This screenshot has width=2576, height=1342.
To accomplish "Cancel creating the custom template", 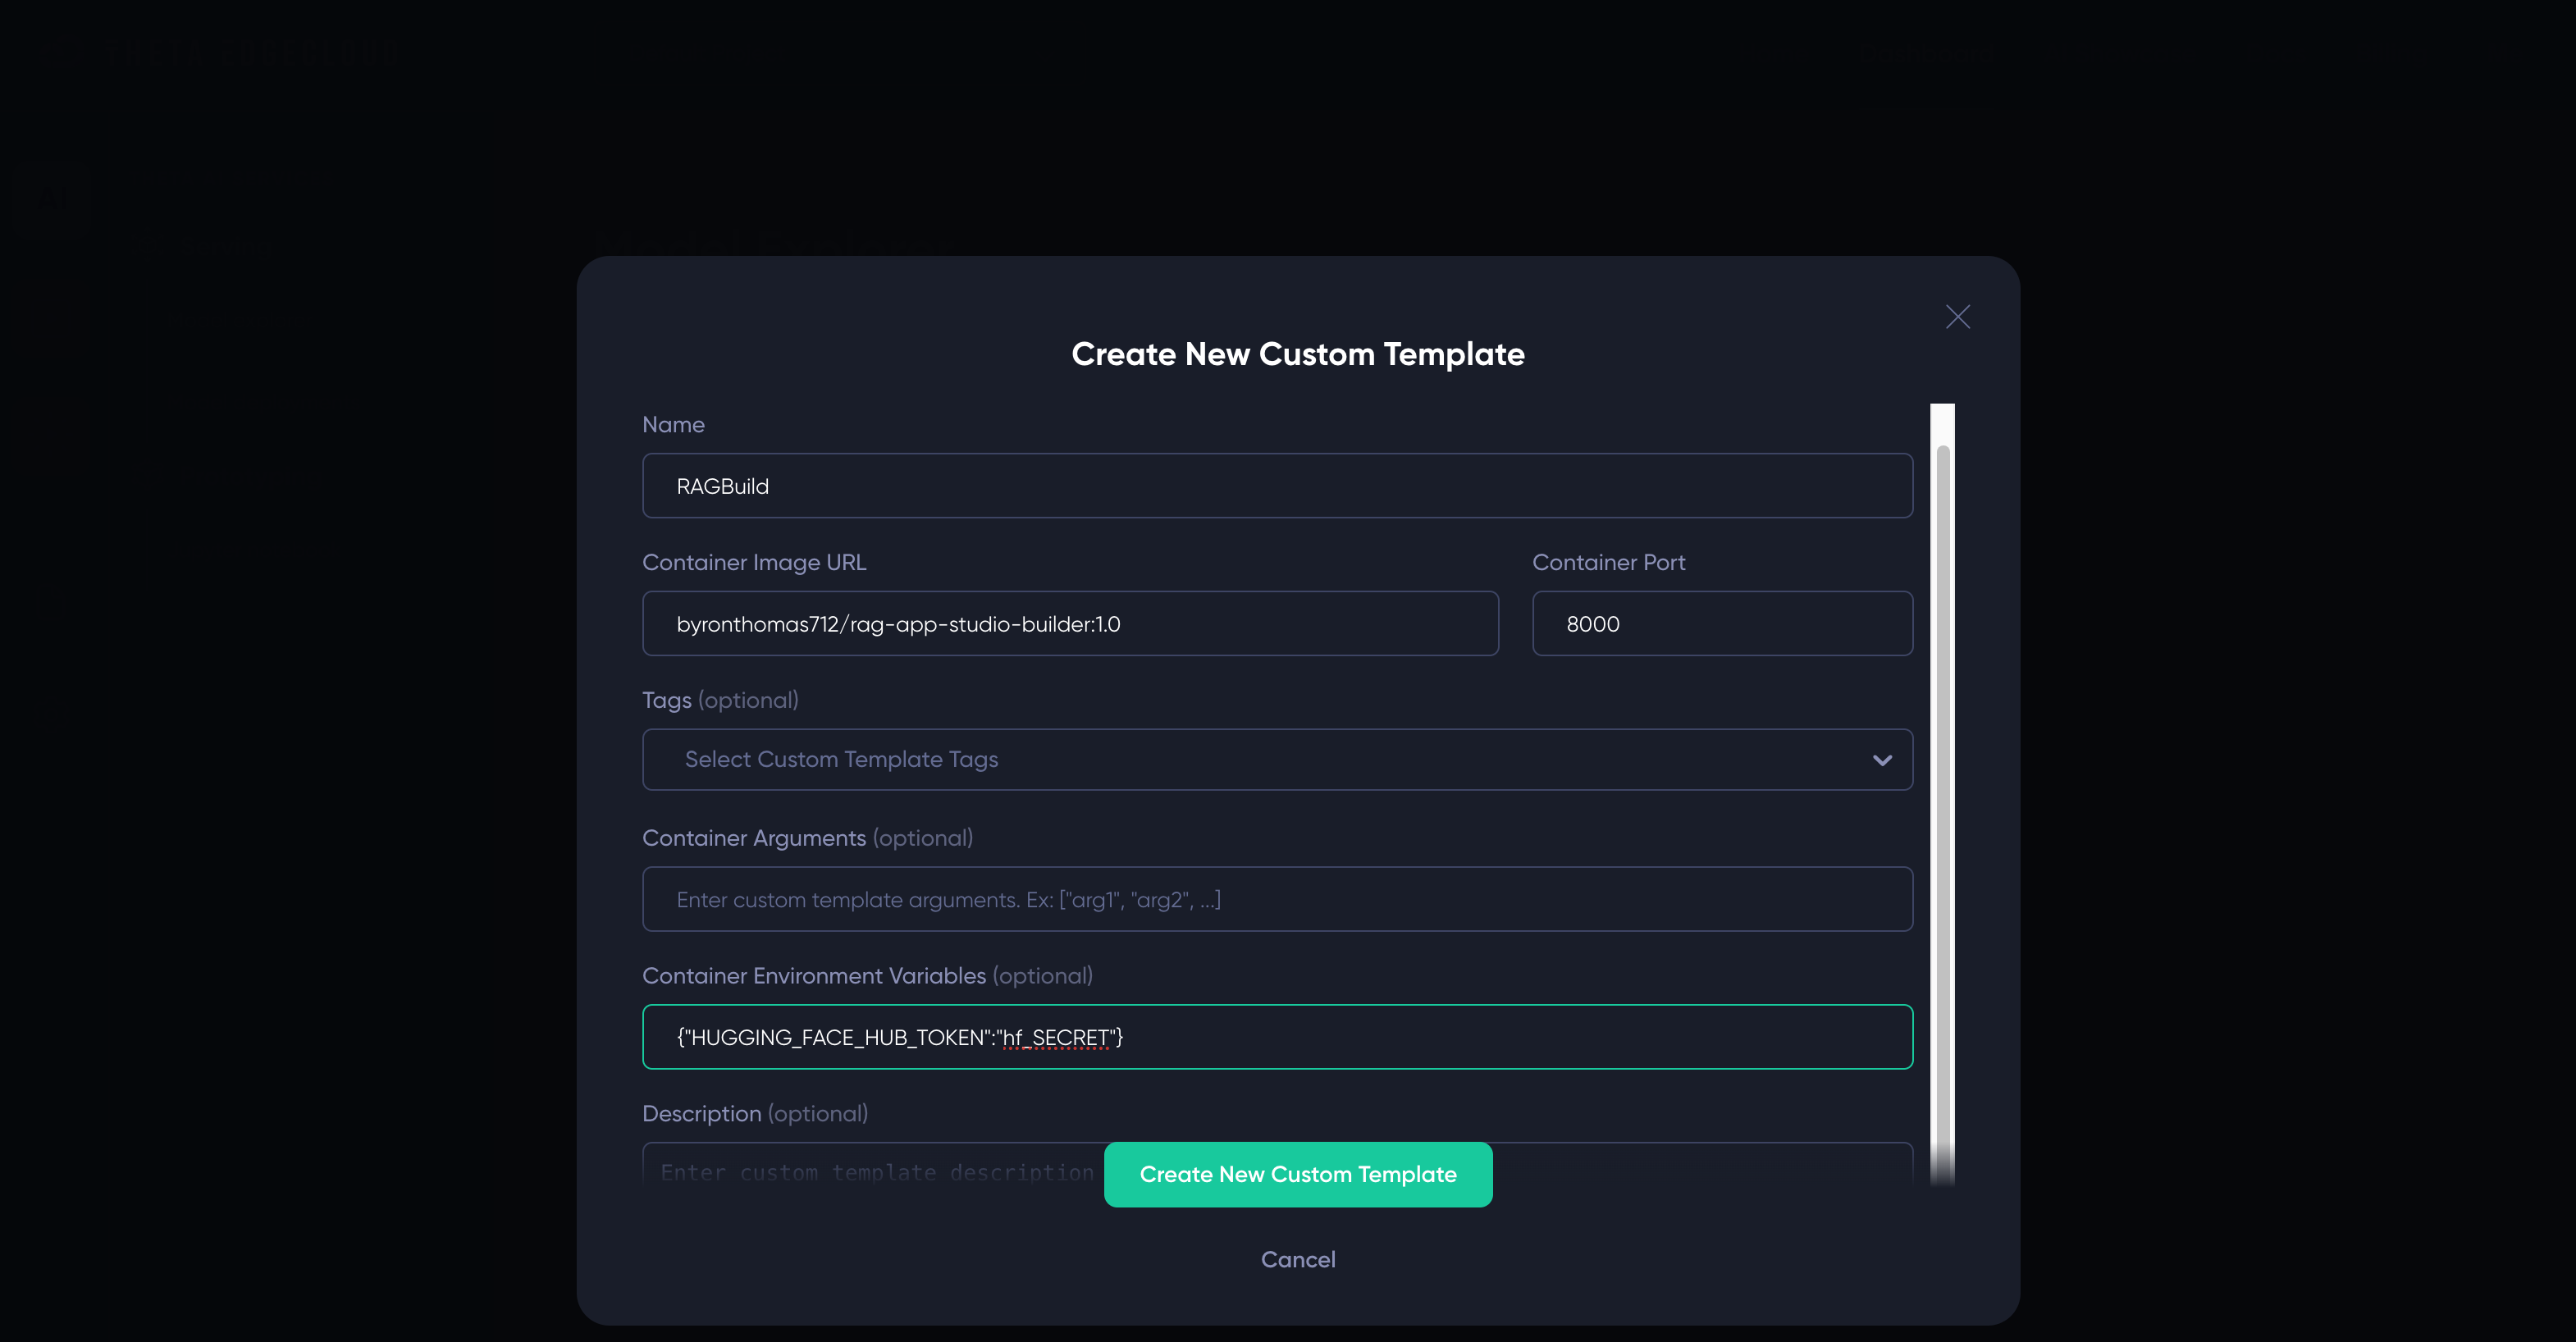I will (x=1297, y=1259).
